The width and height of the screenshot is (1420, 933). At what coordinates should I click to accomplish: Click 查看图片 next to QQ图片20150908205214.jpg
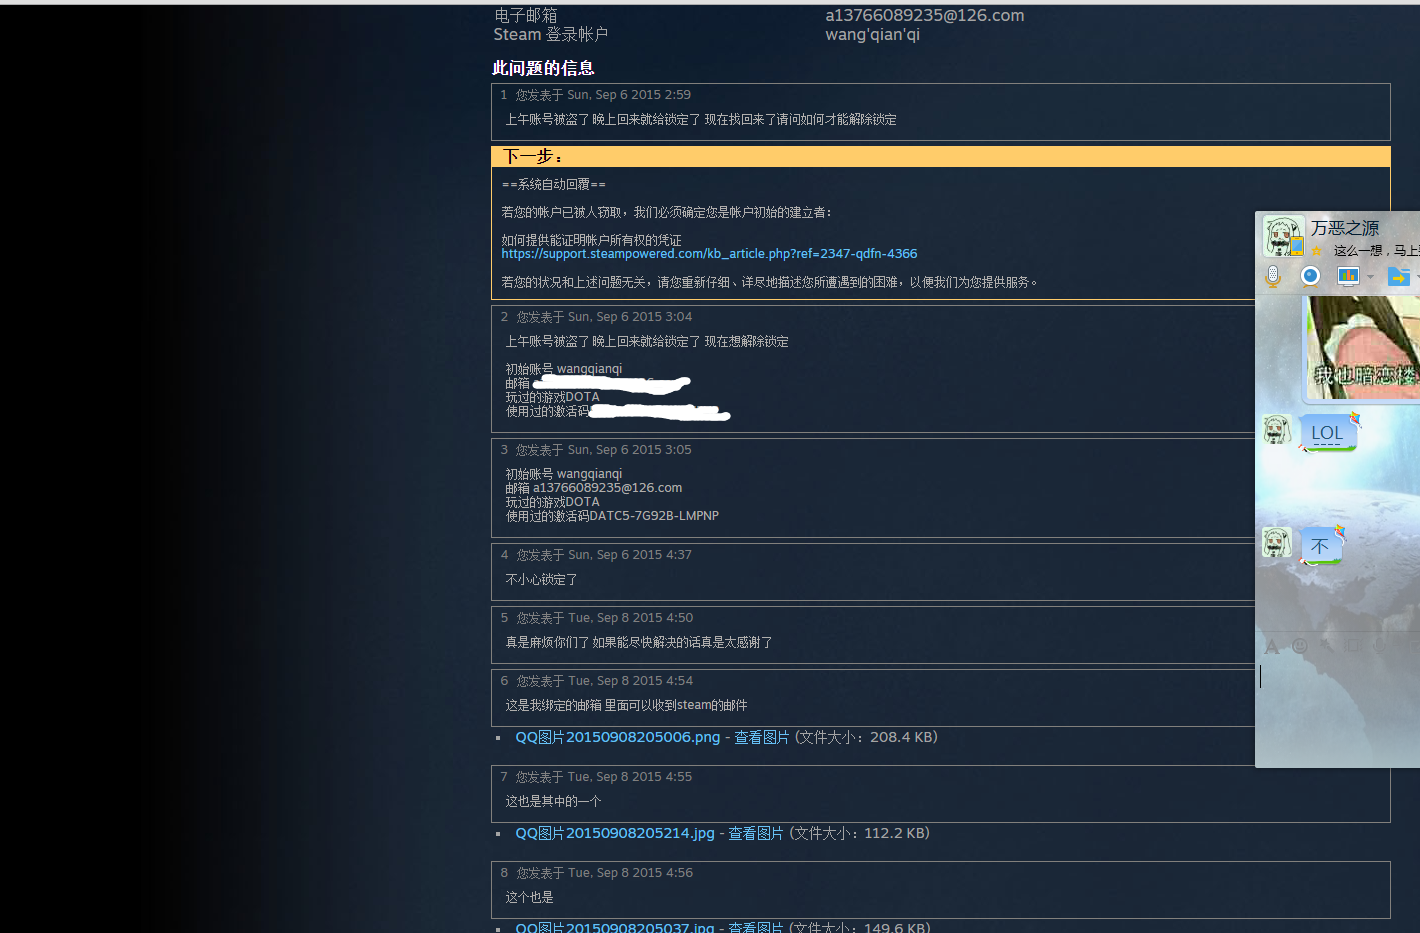coord(755,833)
